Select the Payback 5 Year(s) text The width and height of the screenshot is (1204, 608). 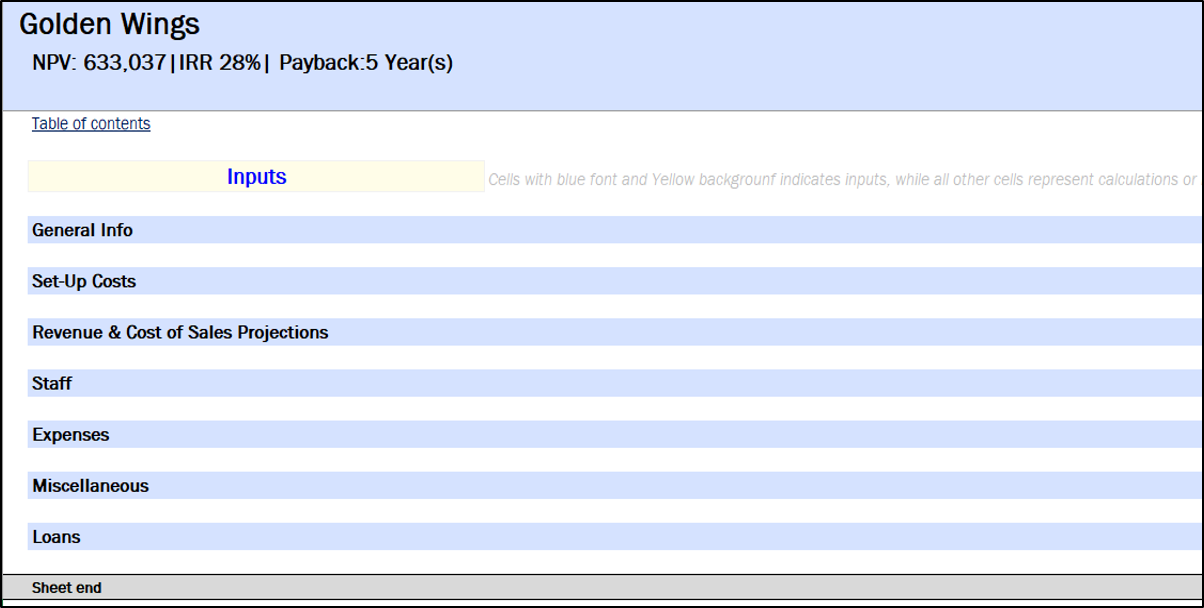click(x=366, y=63)
